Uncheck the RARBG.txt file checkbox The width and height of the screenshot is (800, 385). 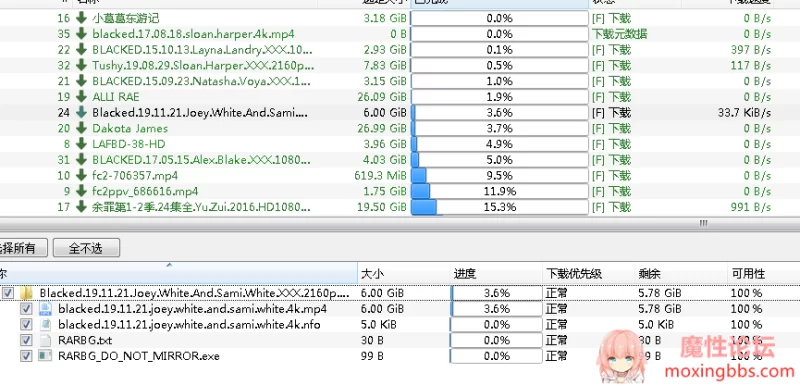click(x=26, y=340)
